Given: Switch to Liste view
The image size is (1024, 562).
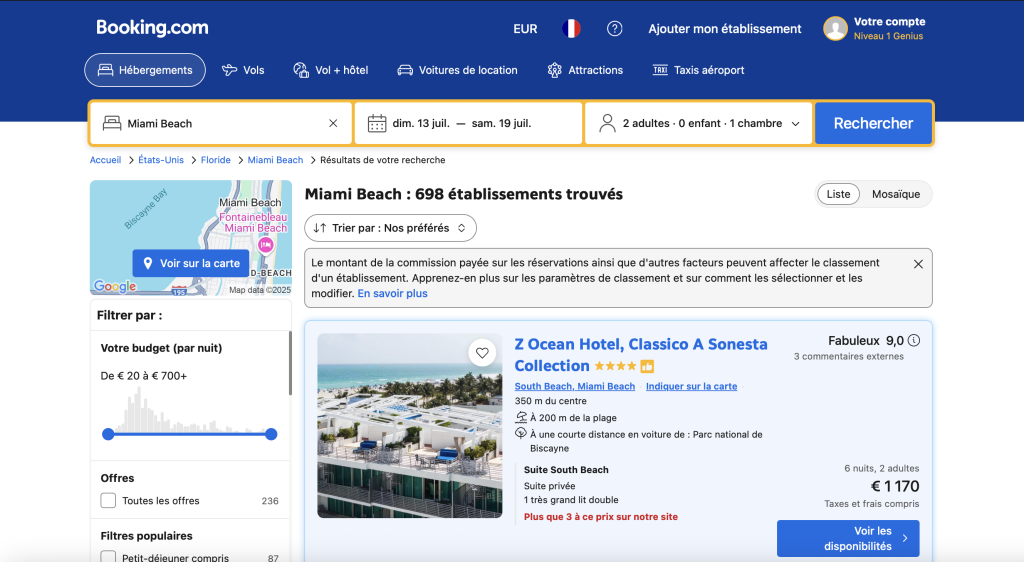Looking at the screenshot, I should tap(839, 194).
